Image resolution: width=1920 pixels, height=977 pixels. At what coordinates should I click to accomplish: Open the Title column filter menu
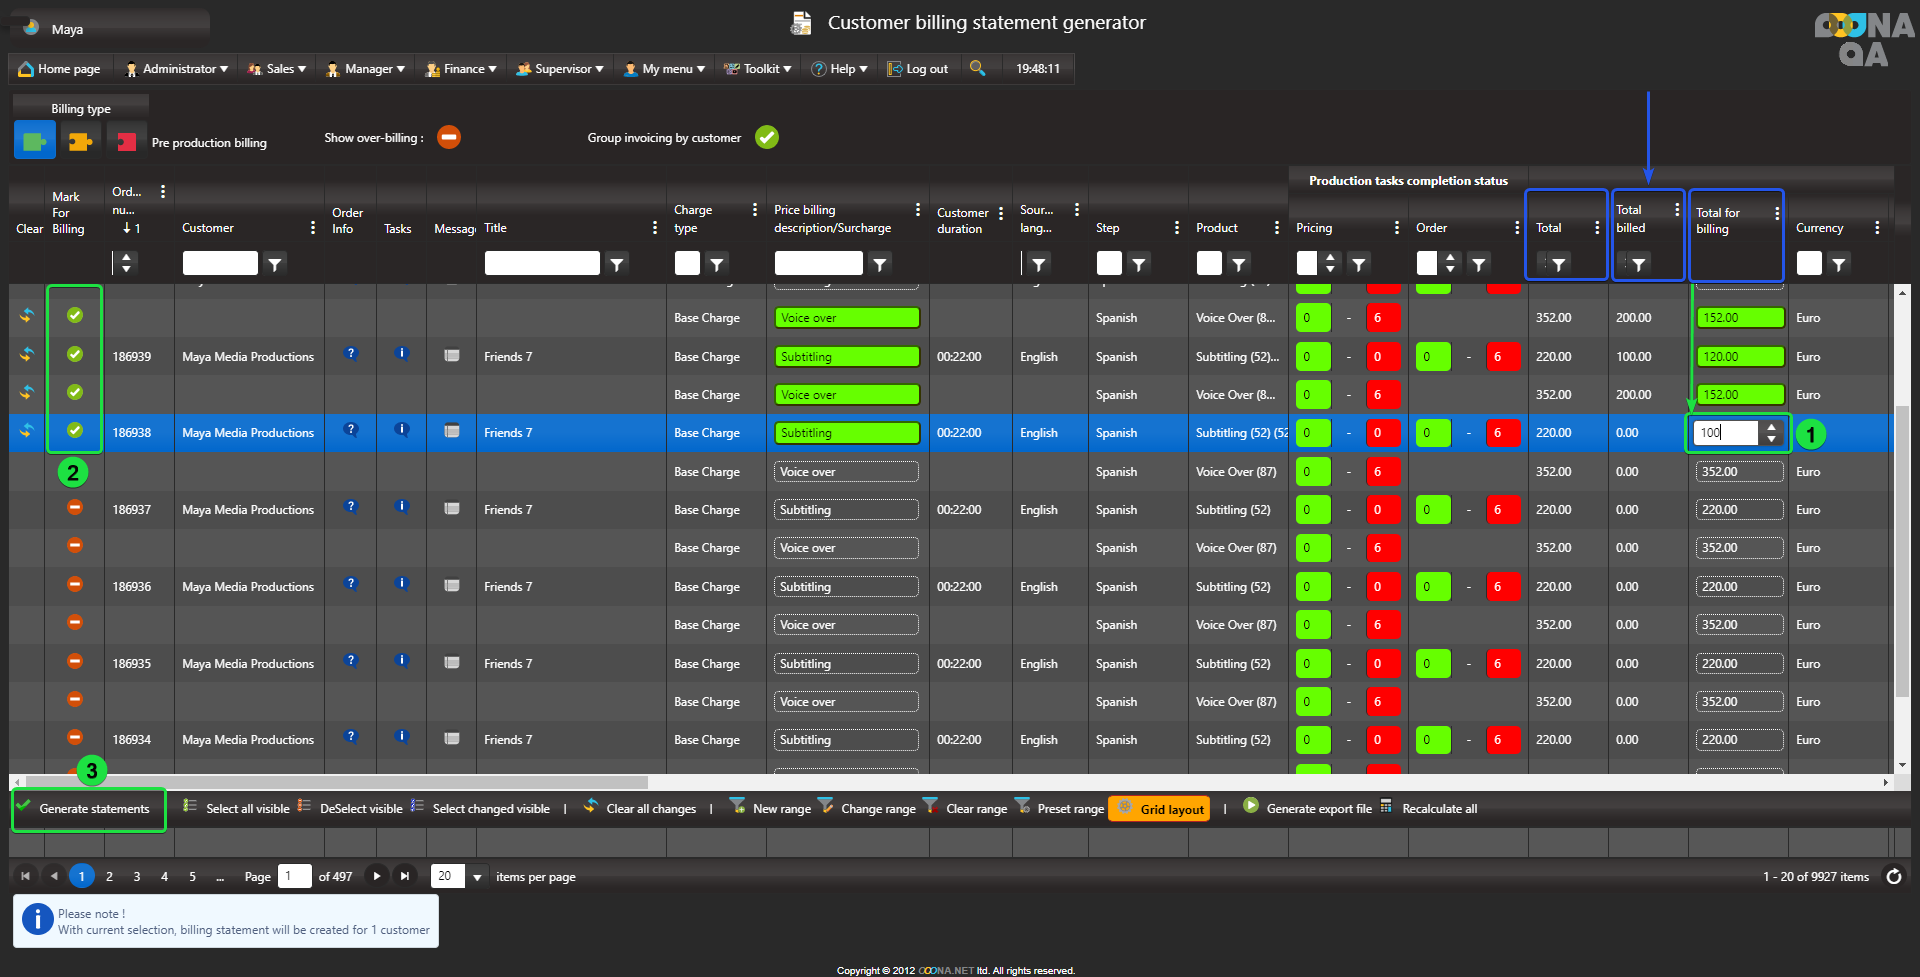[x=617, y=264]
